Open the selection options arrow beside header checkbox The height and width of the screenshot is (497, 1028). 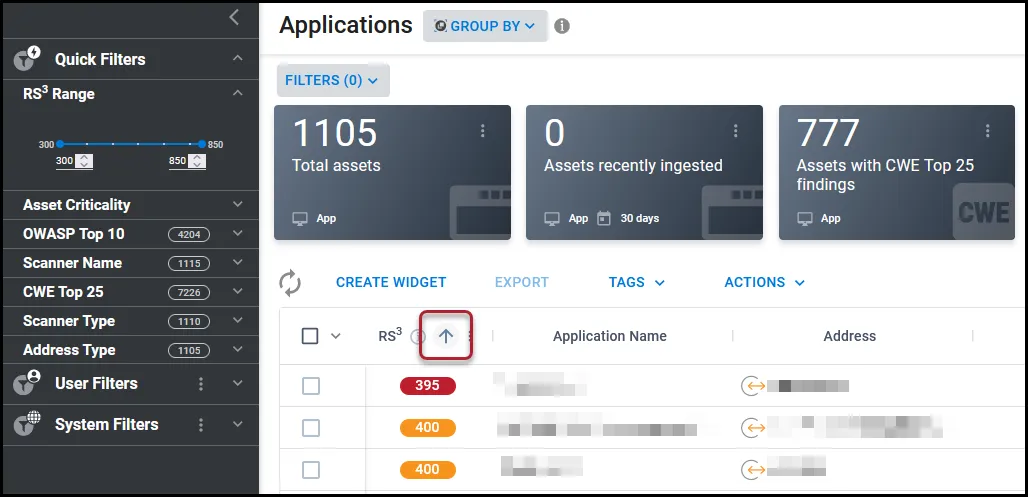(x=336, y=336)
